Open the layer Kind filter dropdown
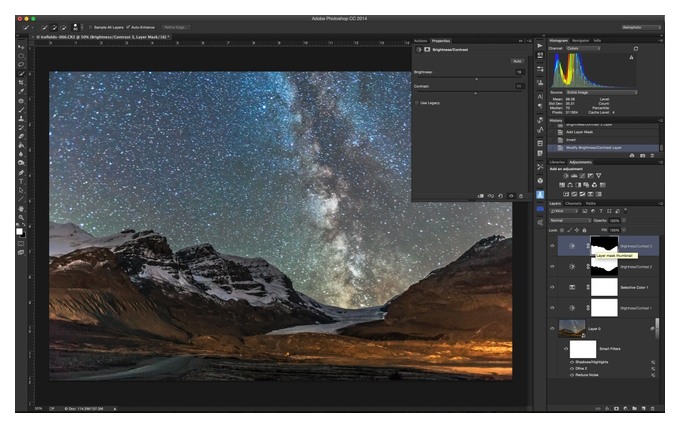This screenshot has height=428, width=680. click(x=564, y=211)
